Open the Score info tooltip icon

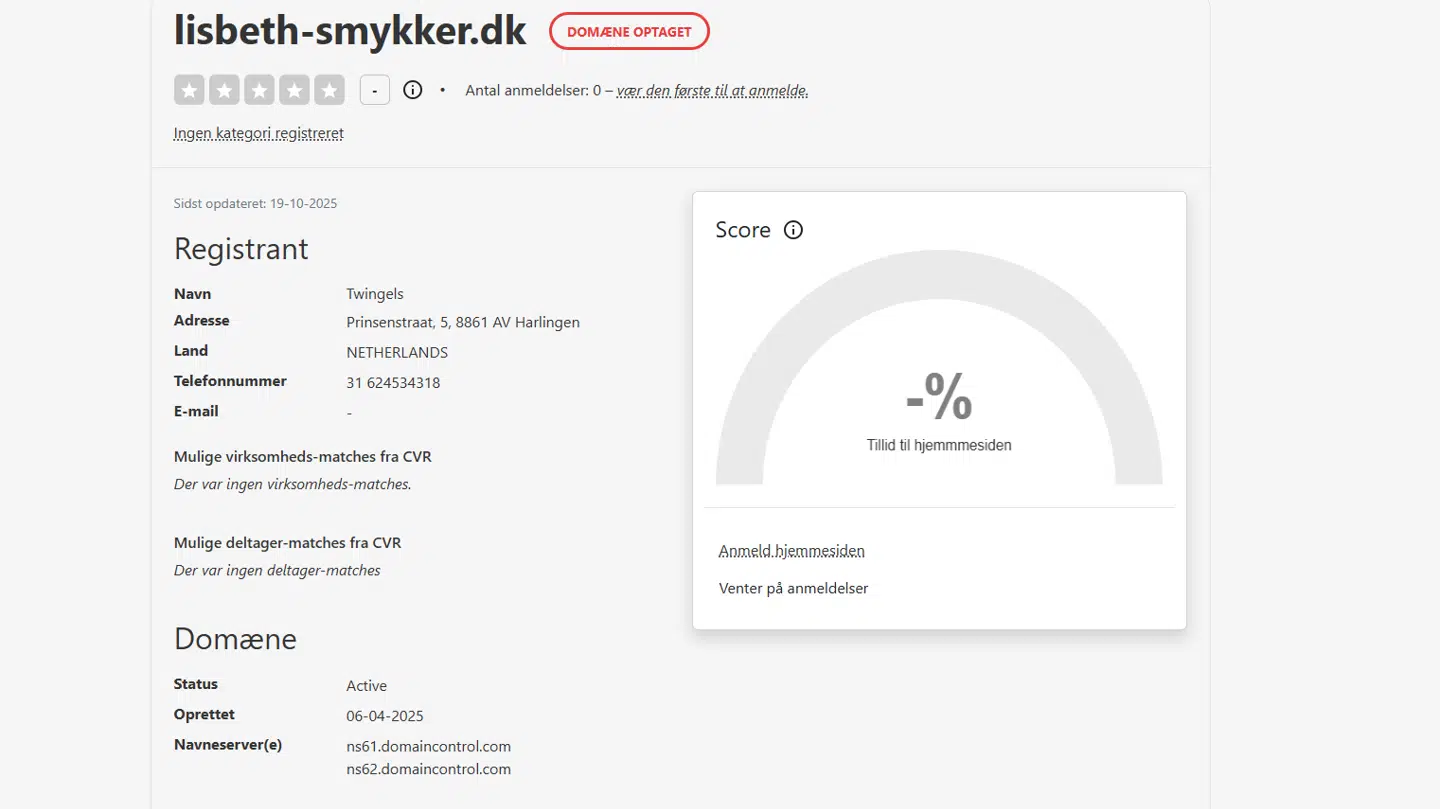[x=793, y=230]
